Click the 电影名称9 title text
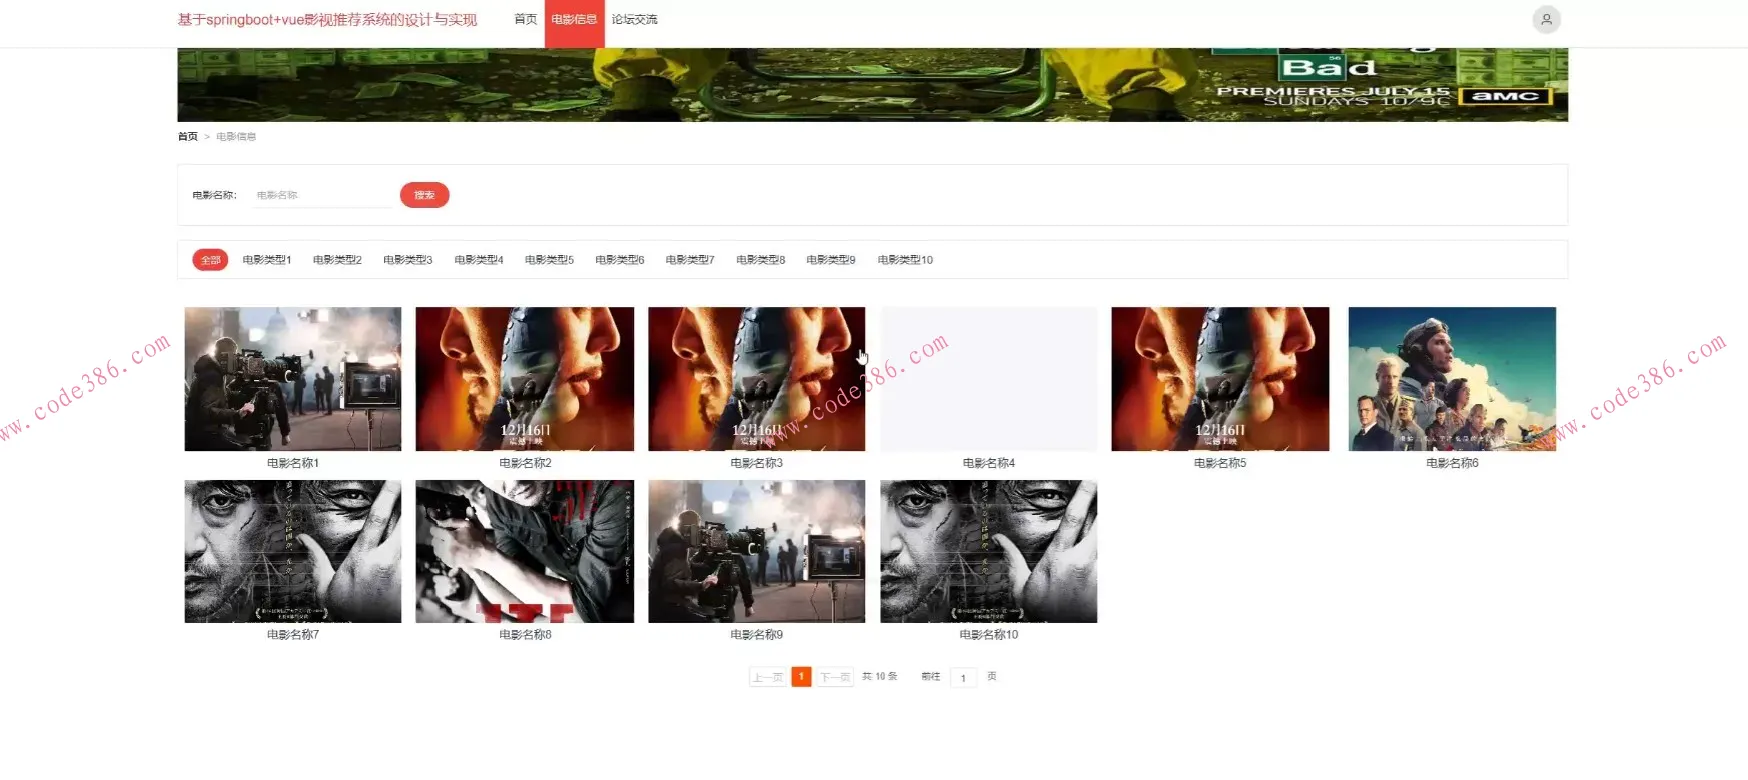The width and height of the screenshot is (1748, 780). pos(757,635)
